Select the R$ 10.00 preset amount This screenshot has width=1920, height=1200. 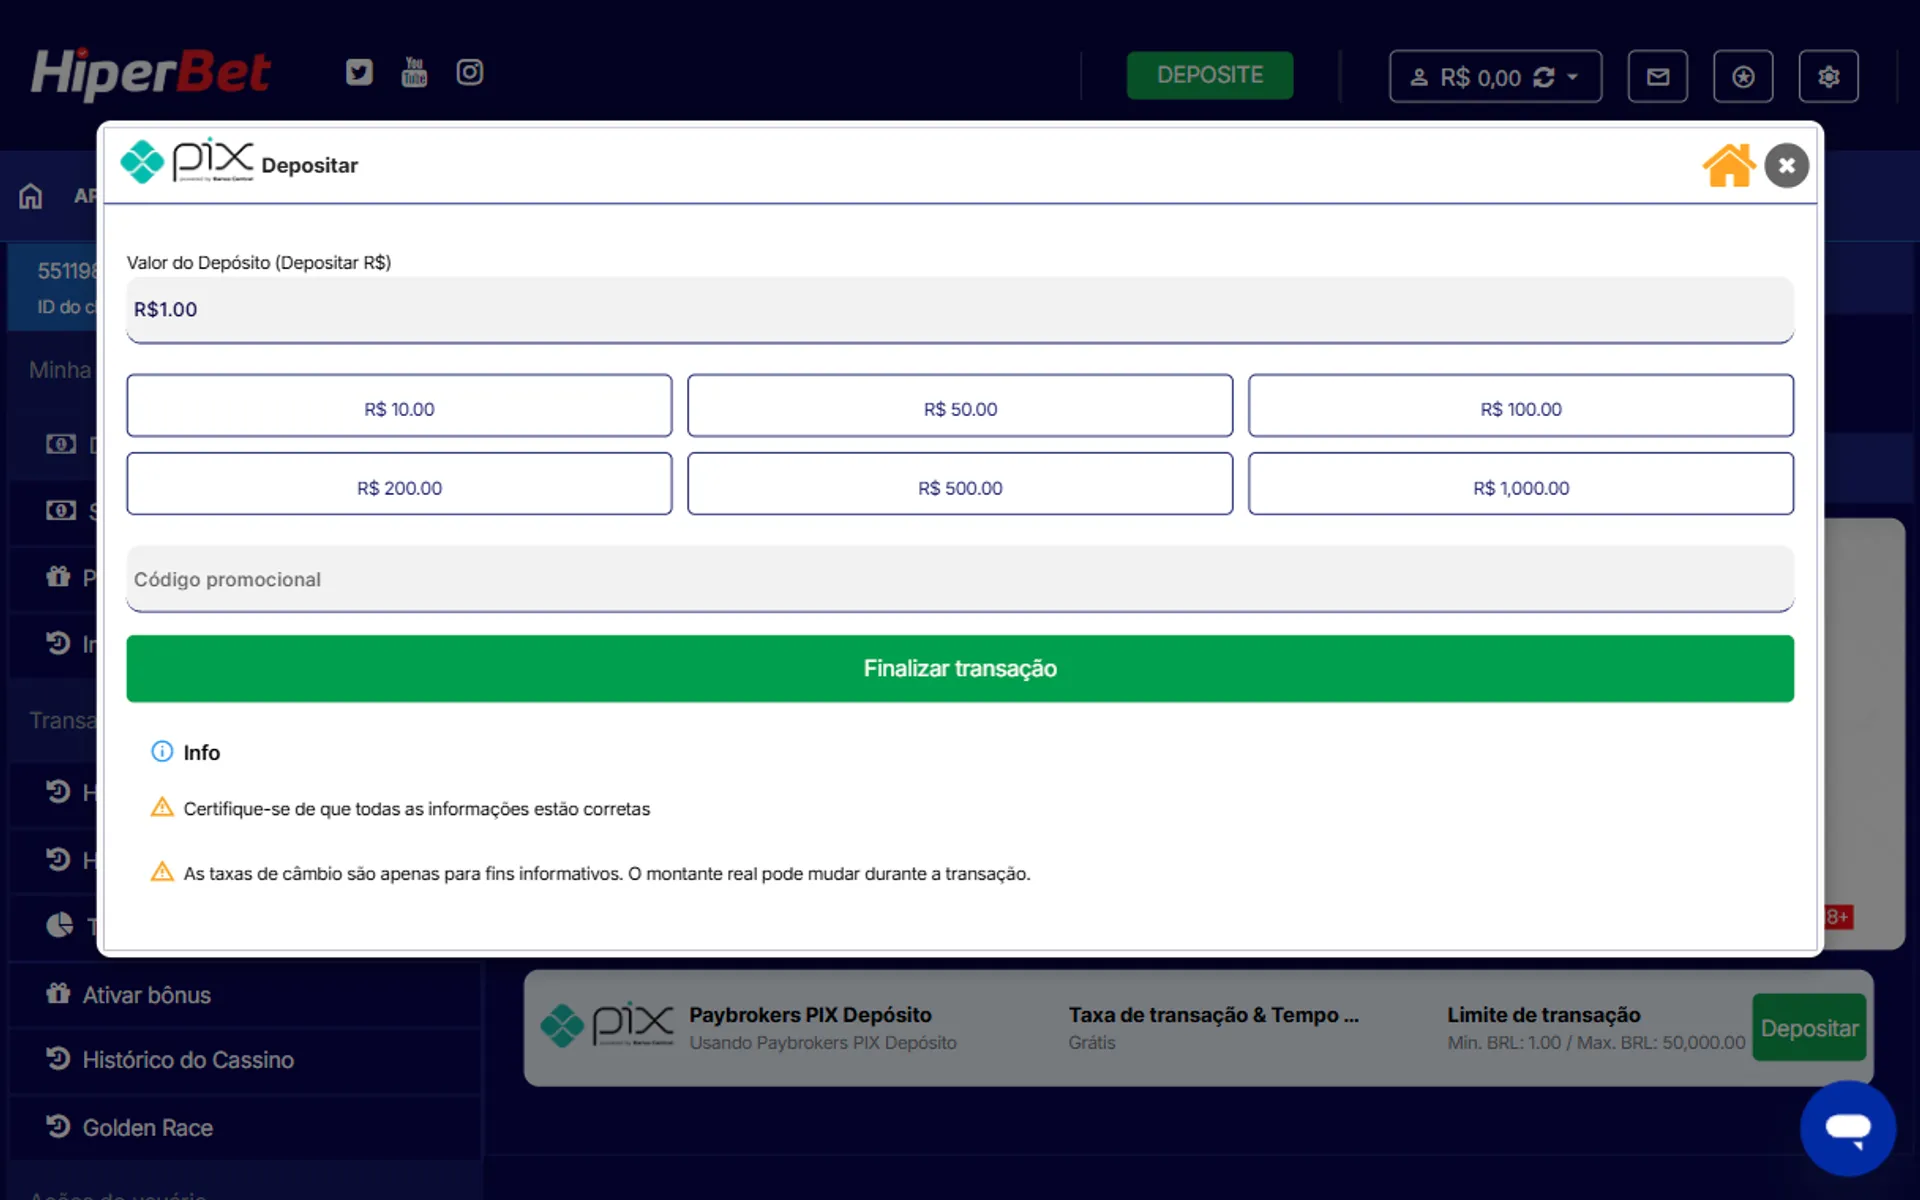pyautogui.click(x=398, y=406)
